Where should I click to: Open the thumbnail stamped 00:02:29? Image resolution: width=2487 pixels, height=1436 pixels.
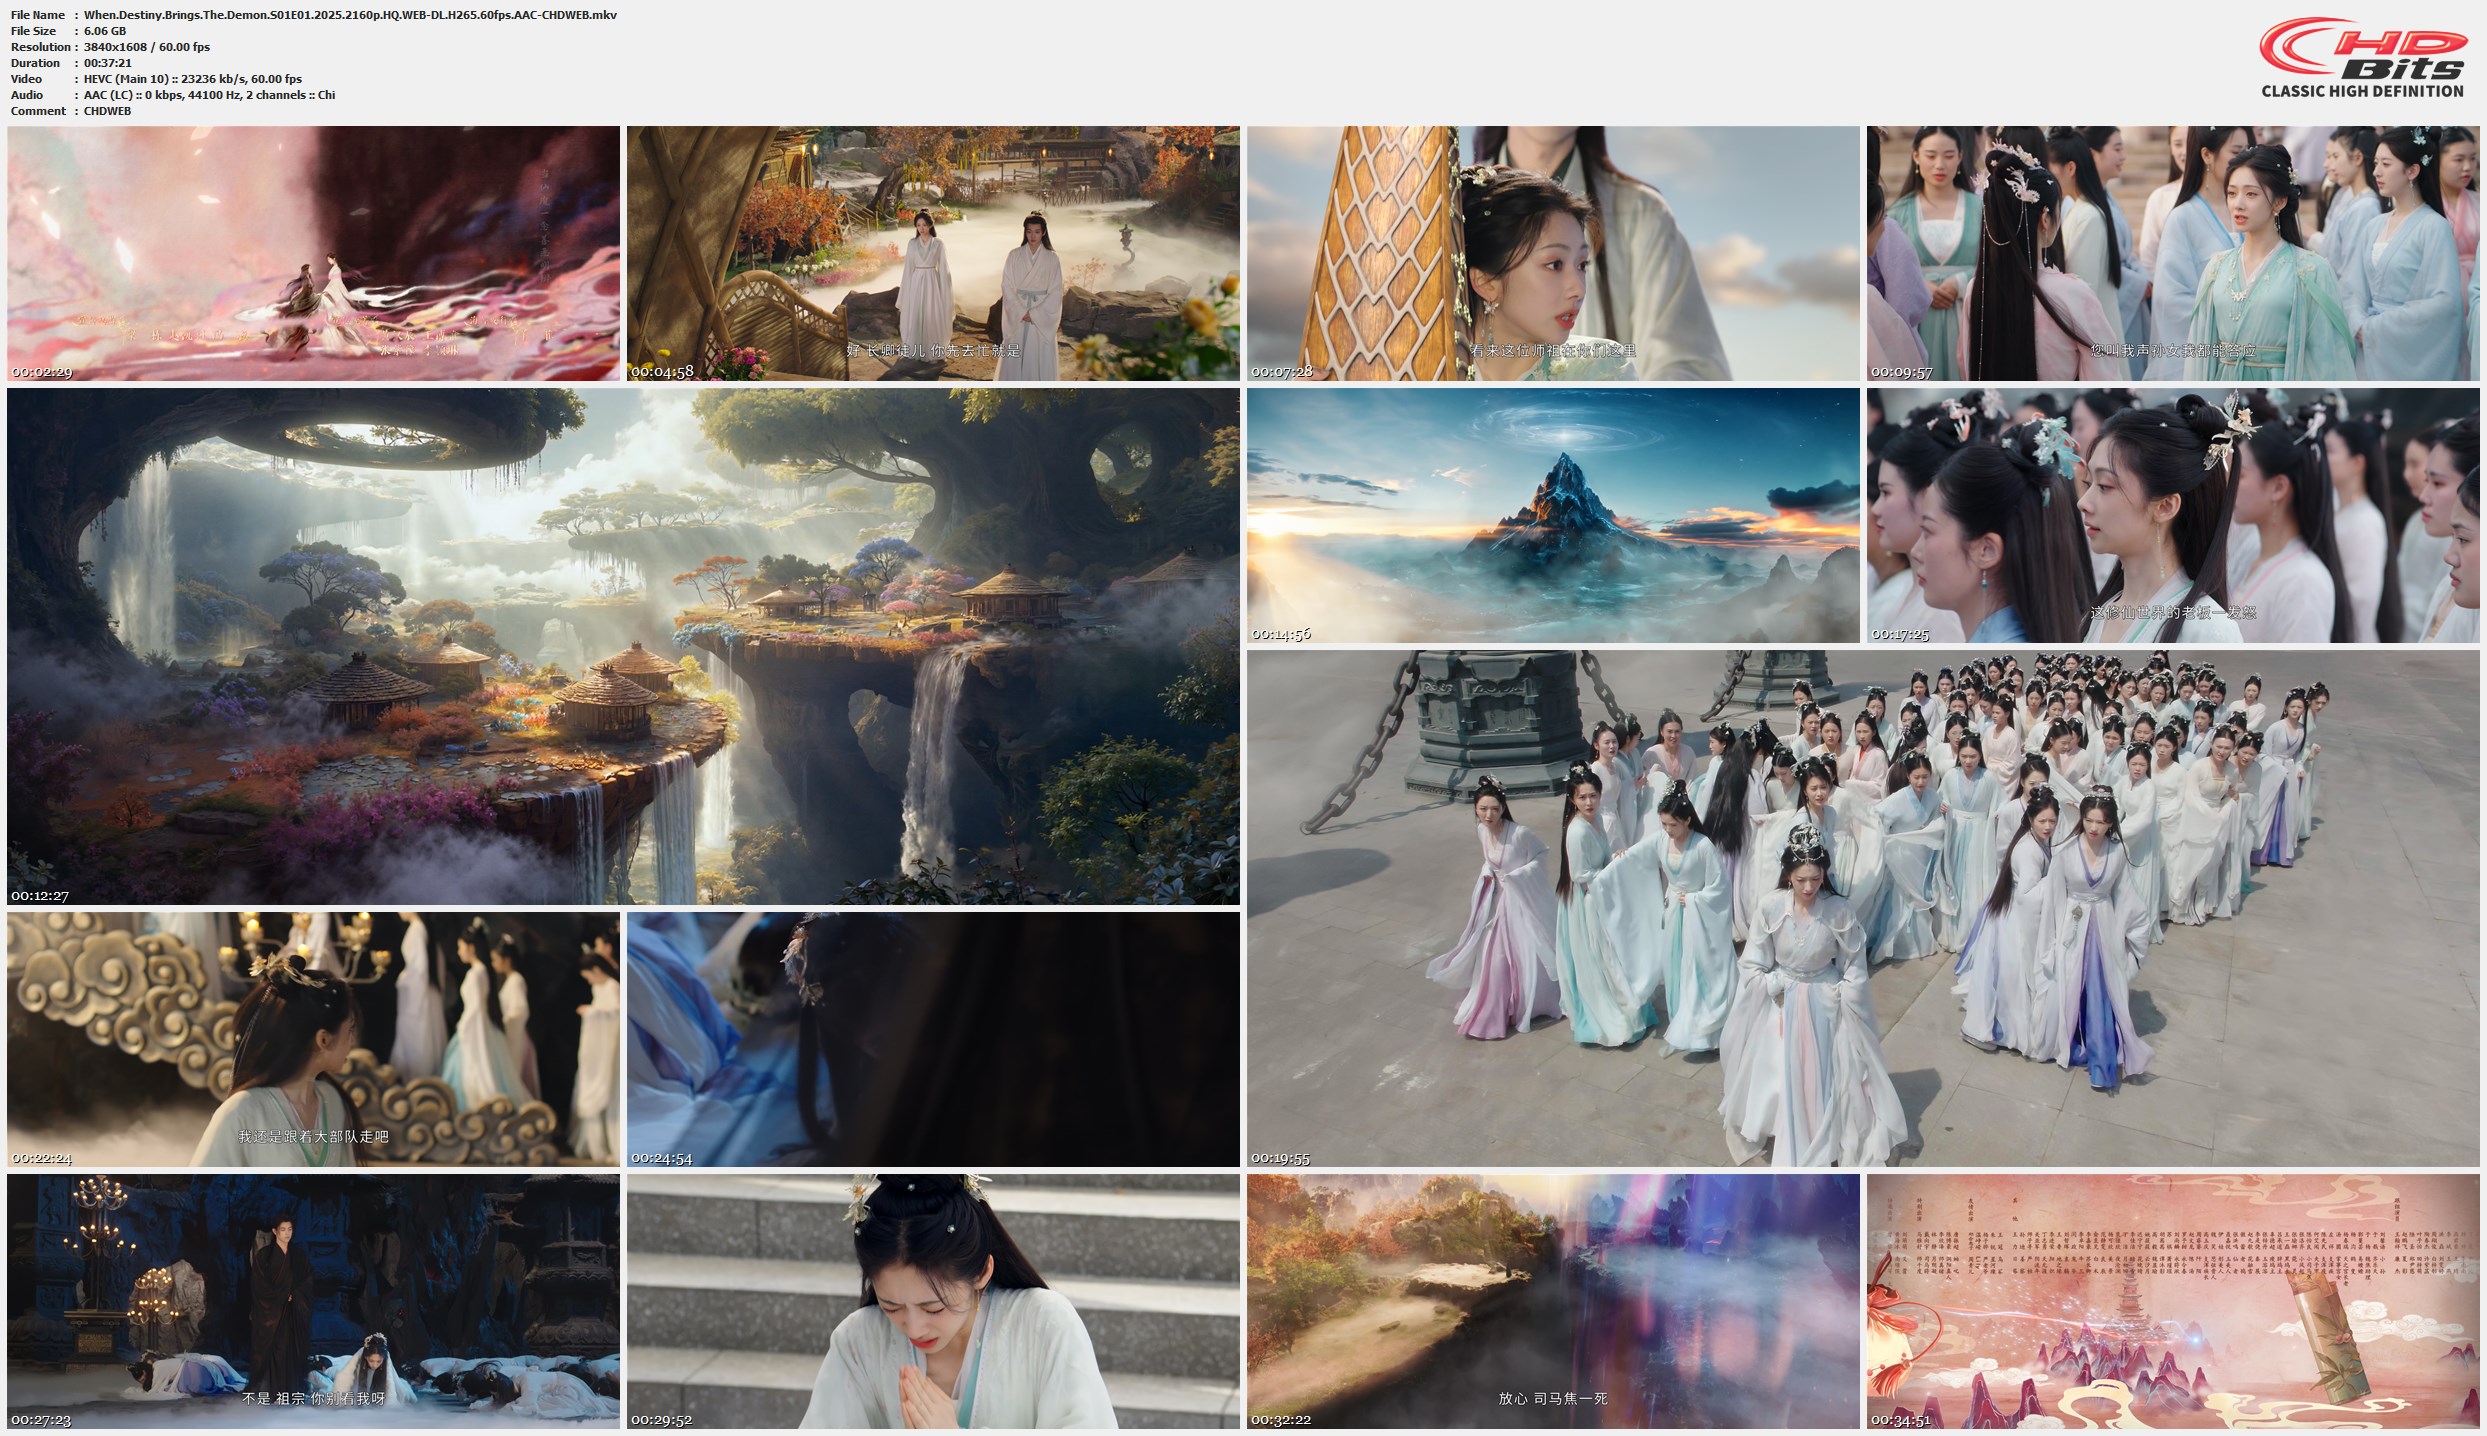click(313, 253)
